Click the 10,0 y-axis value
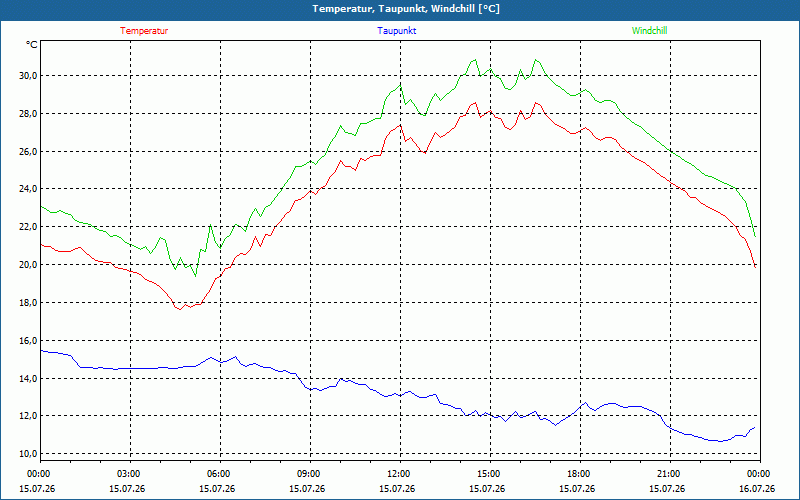 (x=29, y=454)
